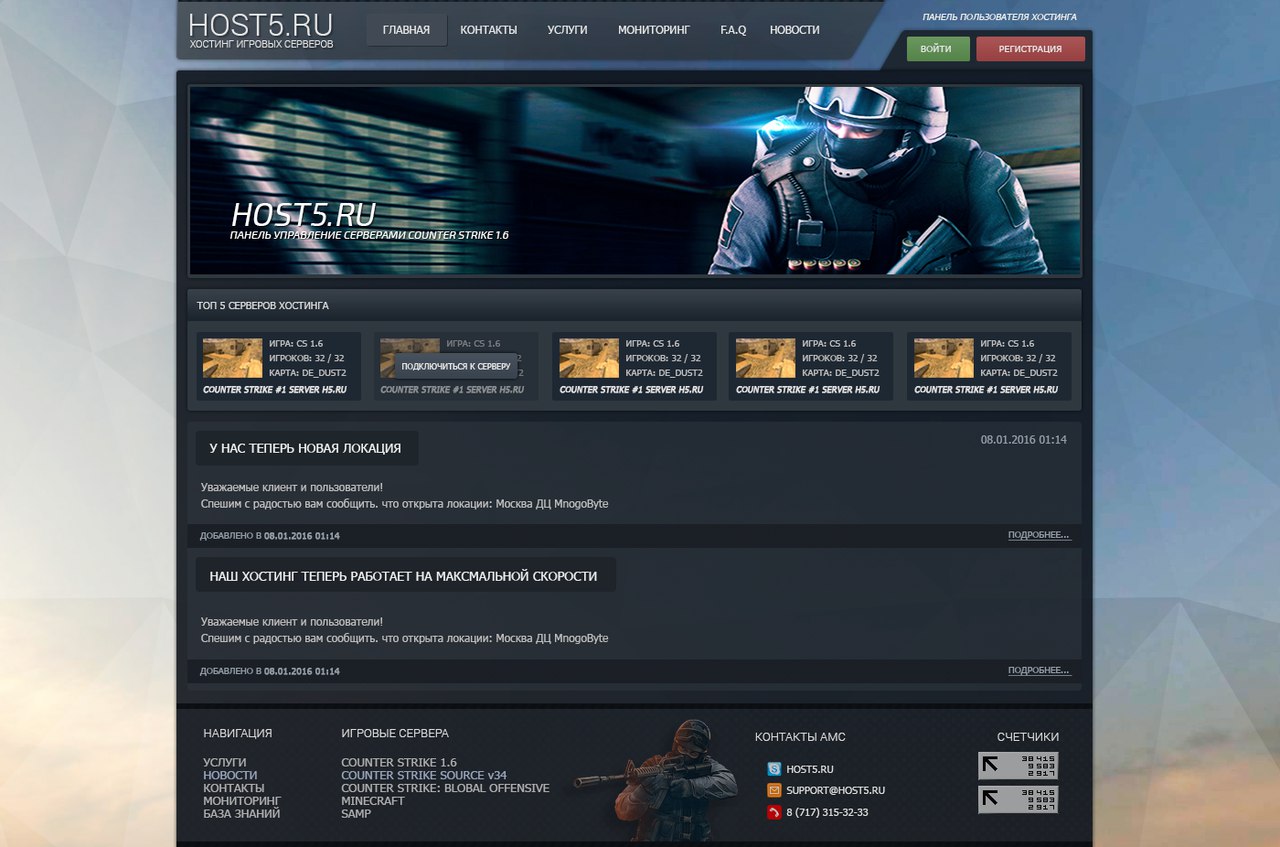
Task: Click the Панель пользователя хостинга label
Action: pyautogui.click(x=1000, y=17)
